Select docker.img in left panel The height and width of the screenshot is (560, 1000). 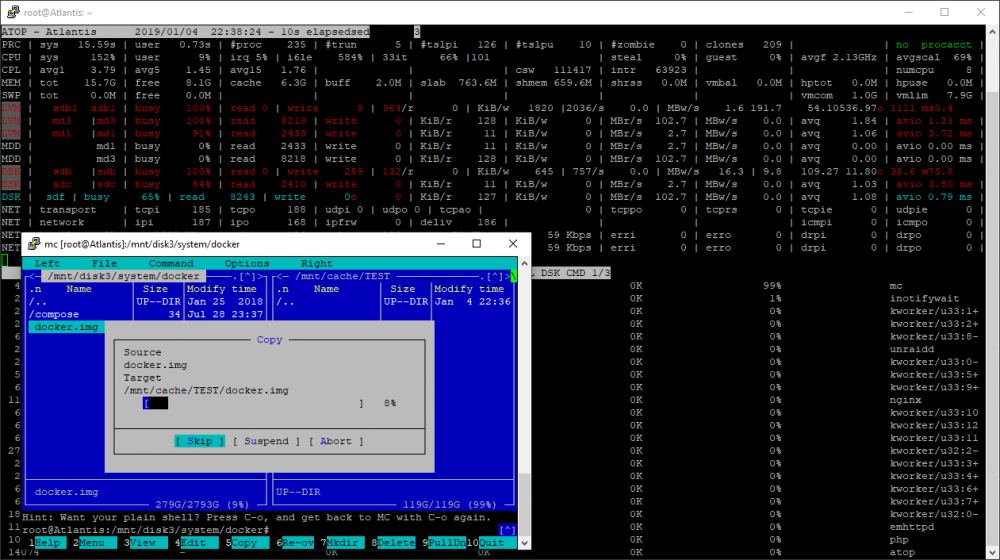coord(66,327)
